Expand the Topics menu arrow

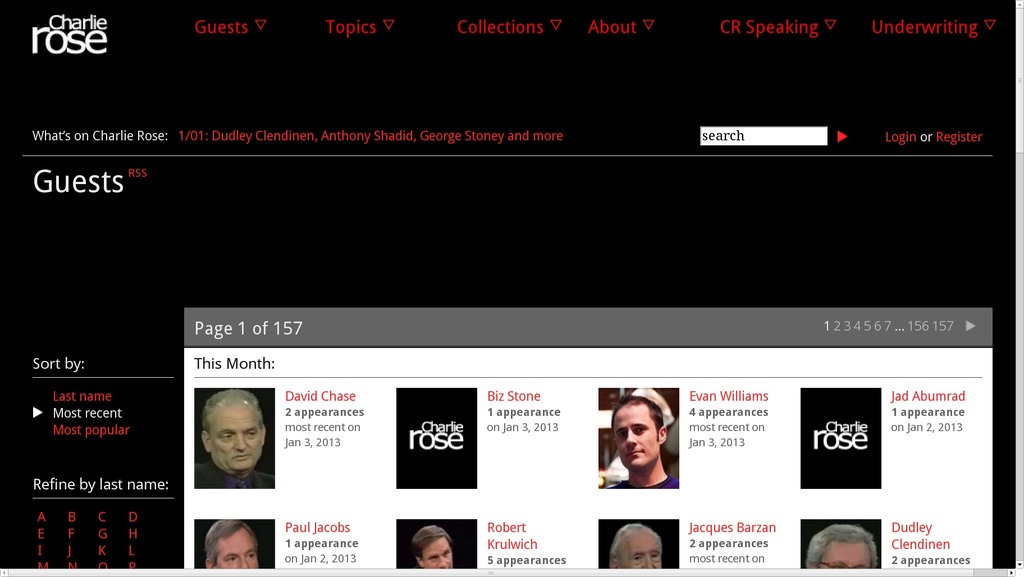389,25
